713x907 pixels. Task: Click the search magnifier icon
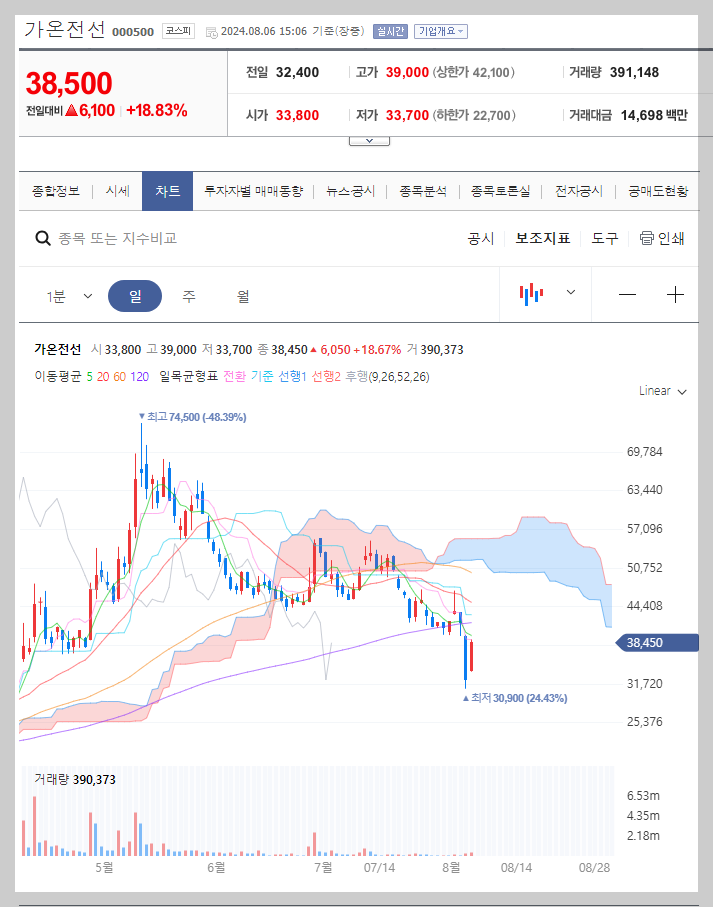coord(42,238)
